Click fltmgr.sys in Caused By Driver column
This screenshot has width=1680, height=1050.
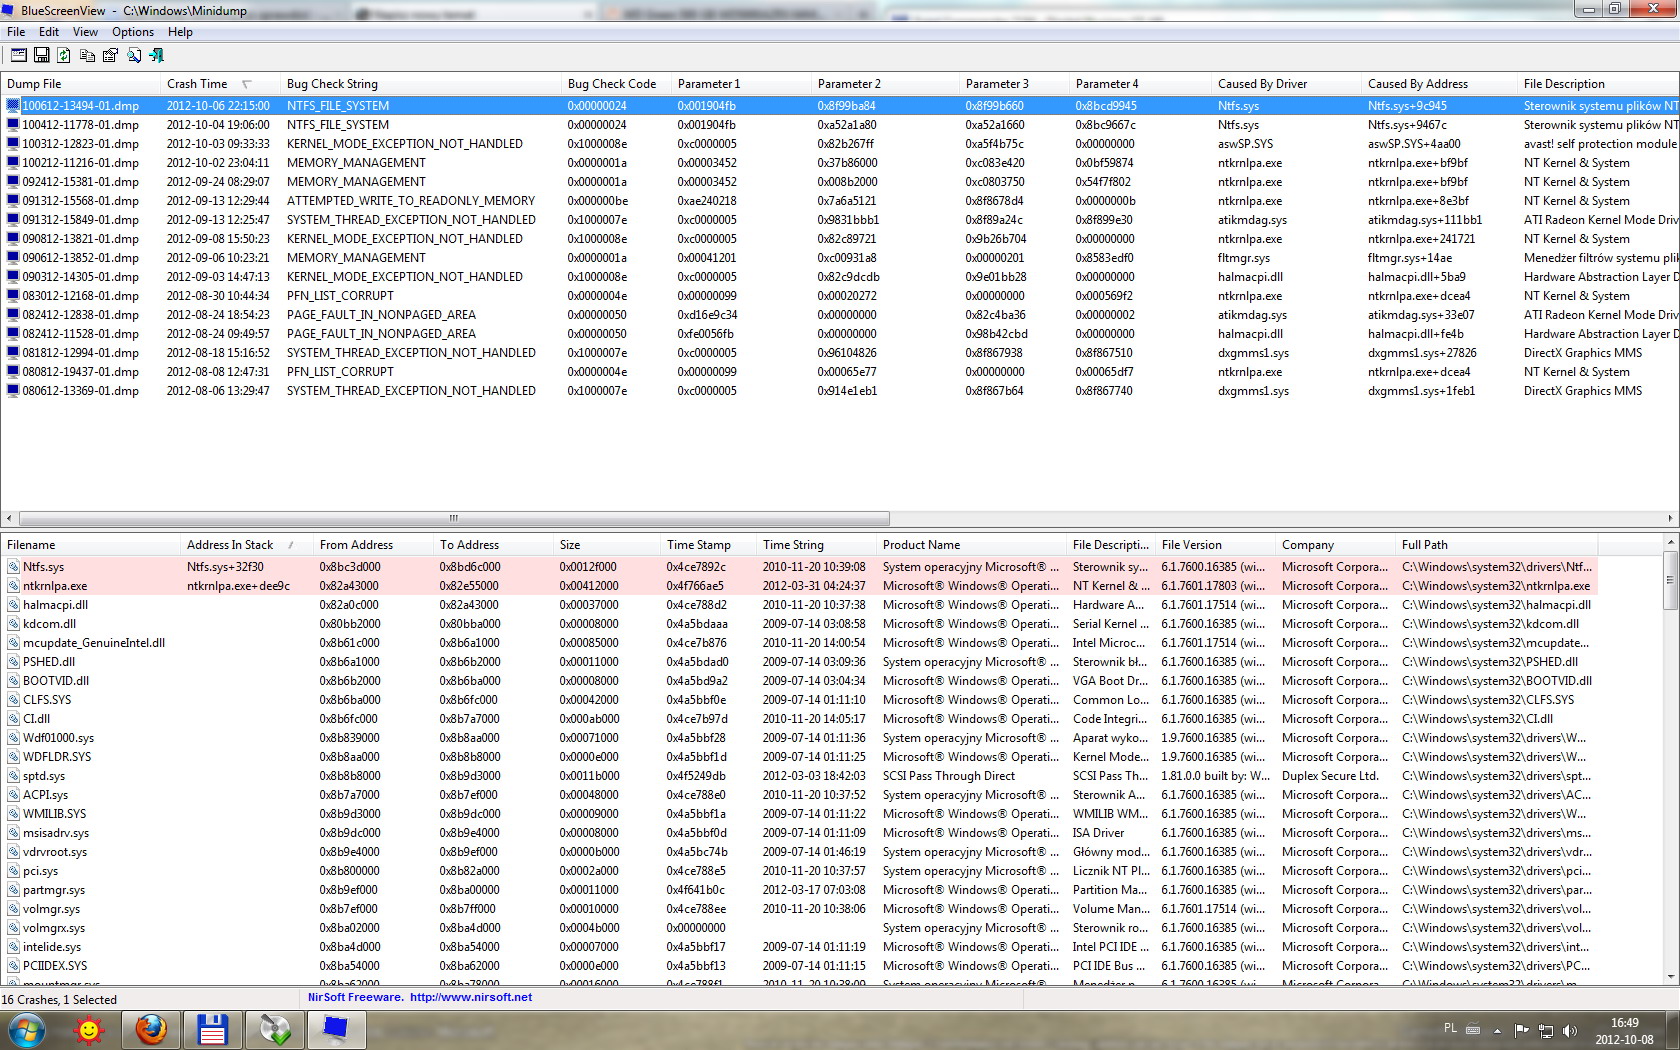pos(1244,258)
